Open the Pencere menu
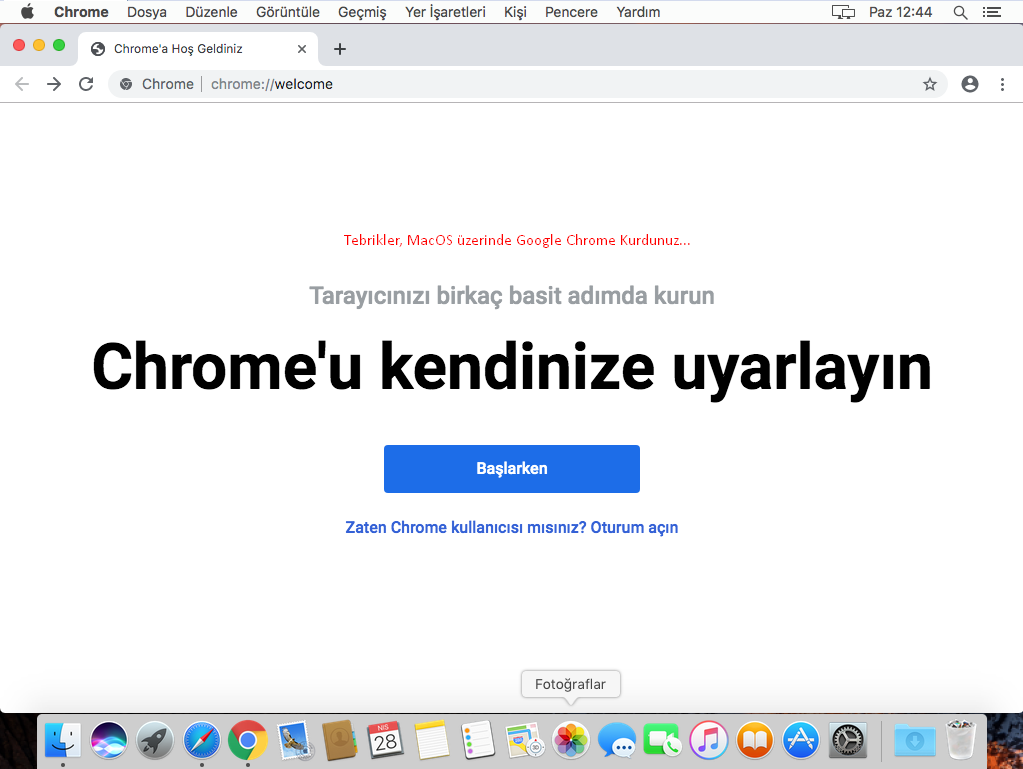This screenshot has height=769, width=1023. pyautogui.click(x=572, y=12)
